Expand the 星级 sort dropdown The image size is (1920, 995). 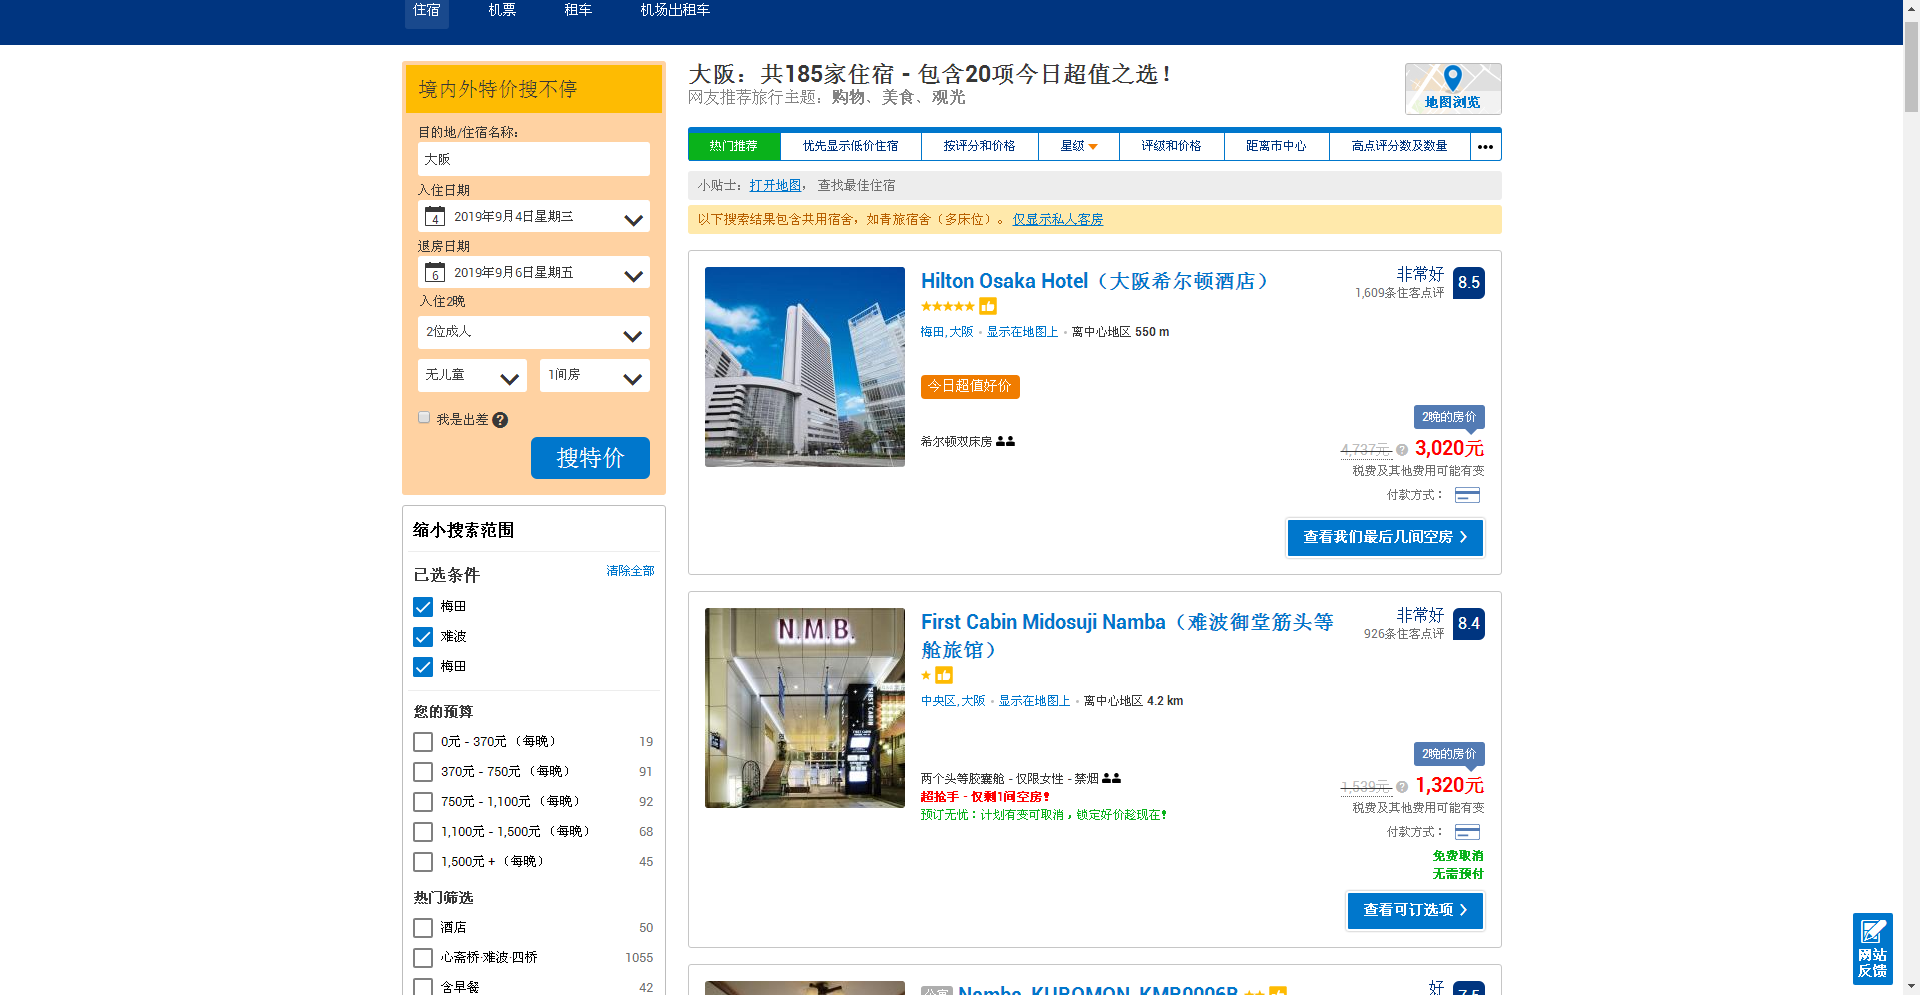pos(1079,146)
